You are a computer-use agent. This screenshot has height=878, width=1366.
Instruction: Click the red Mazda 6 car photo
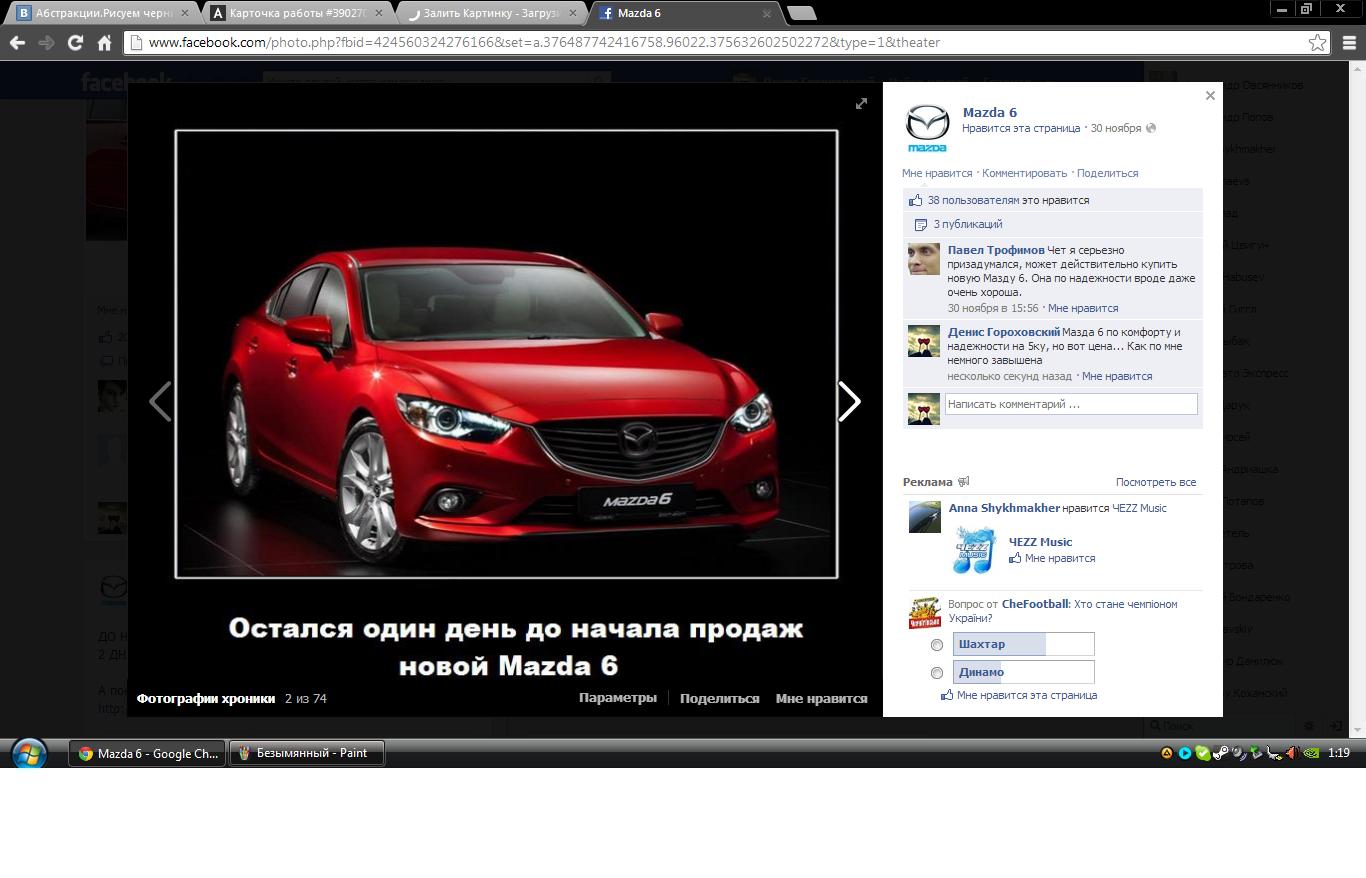[506, 354]
